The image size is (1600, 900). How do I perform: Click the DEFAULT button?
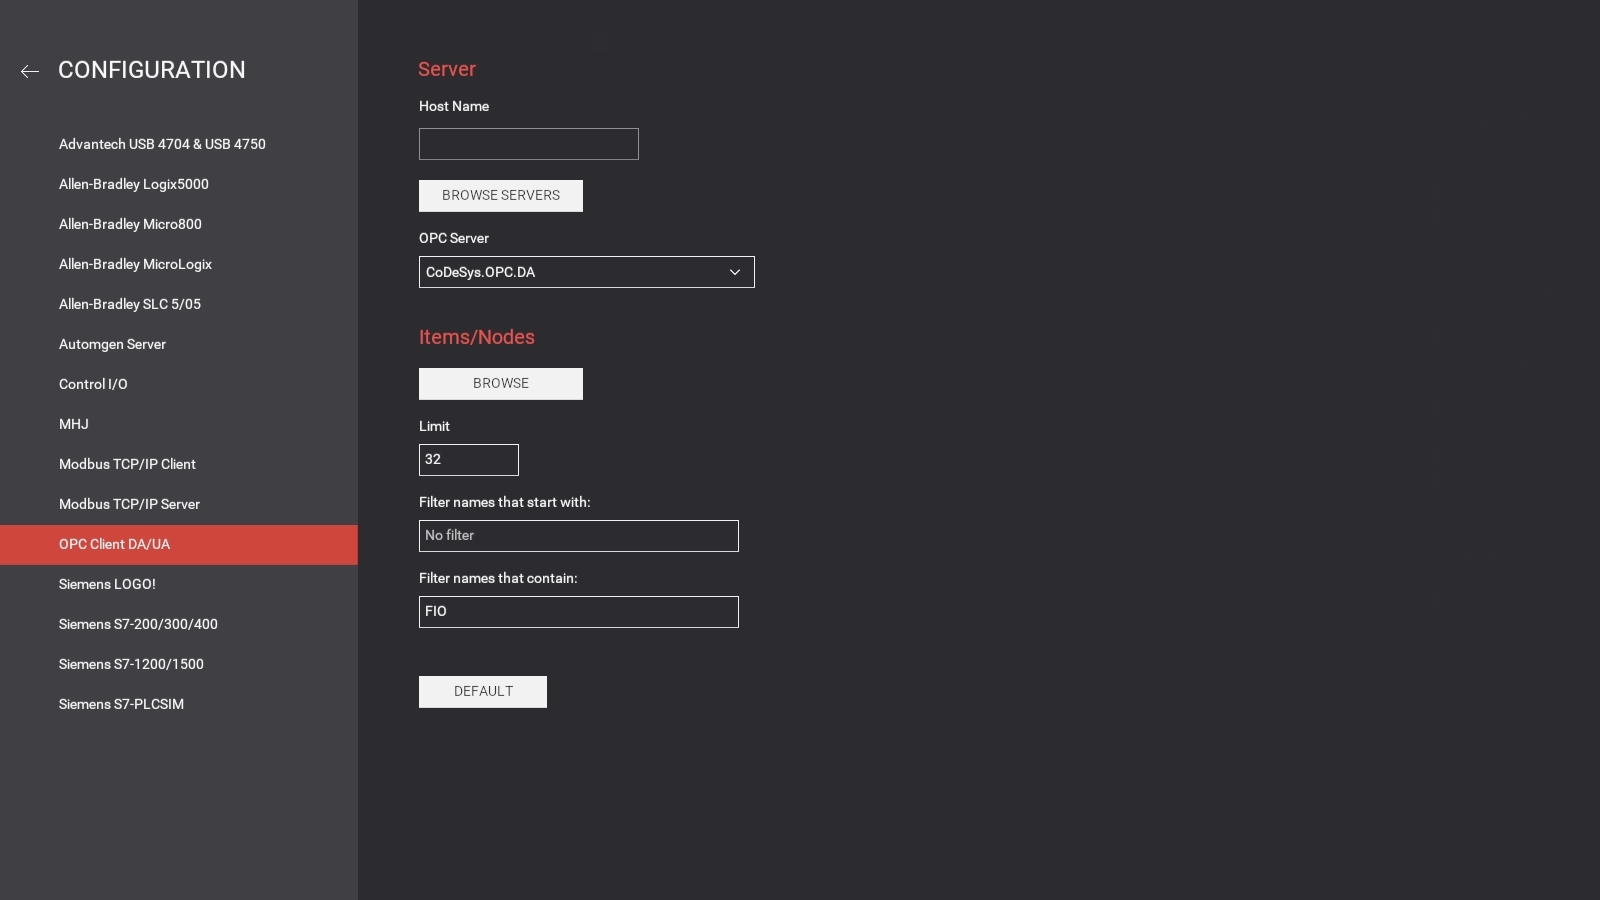coord(483,692)
